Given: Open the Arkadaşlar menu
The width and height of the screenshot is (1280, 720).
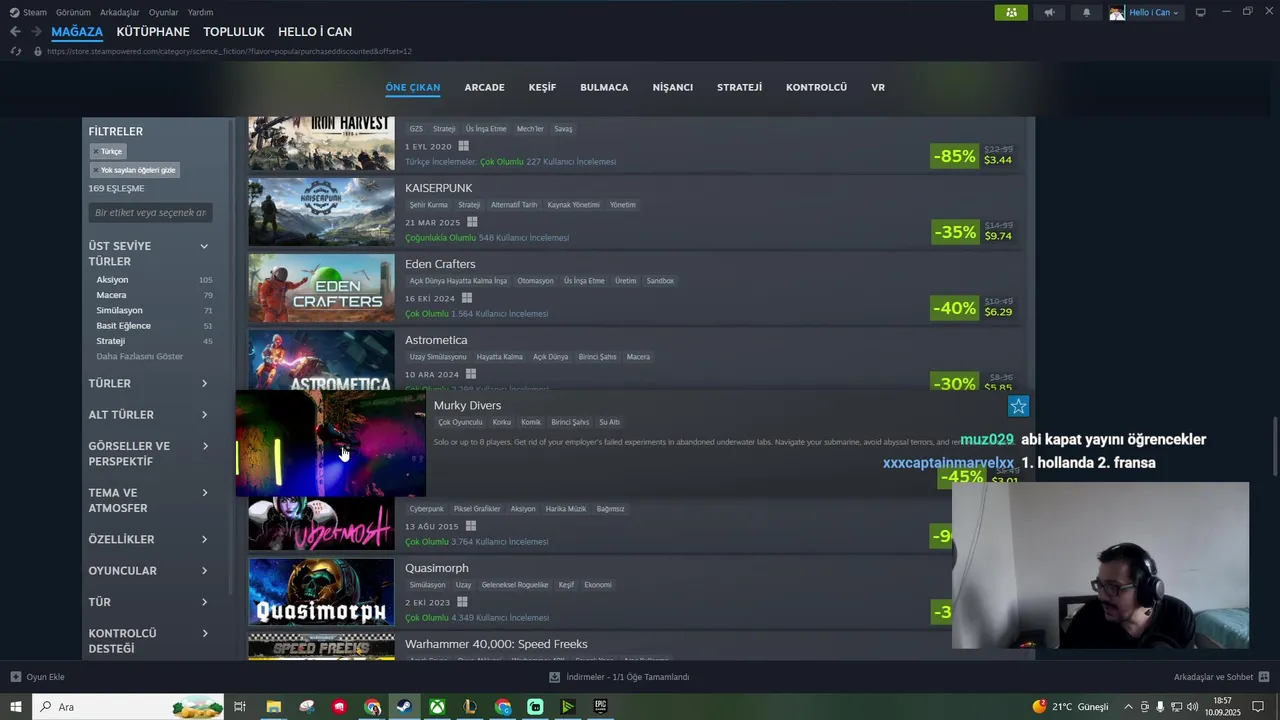Looking at the screenshot, I should [120, 12].
